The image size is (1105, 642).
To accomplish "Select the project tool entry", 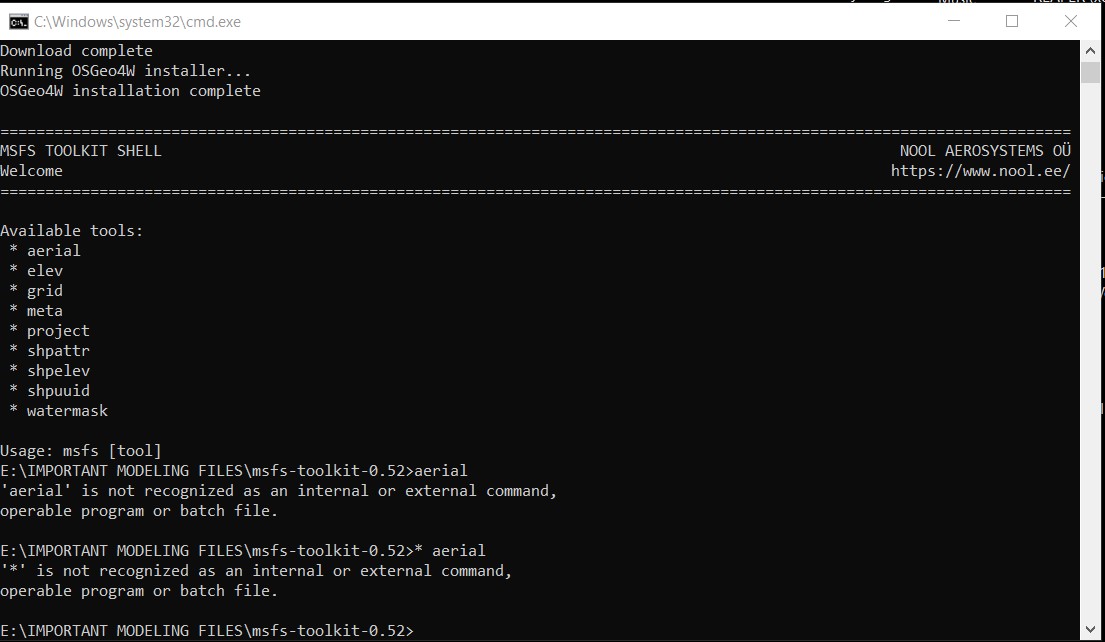I will 57,330.
